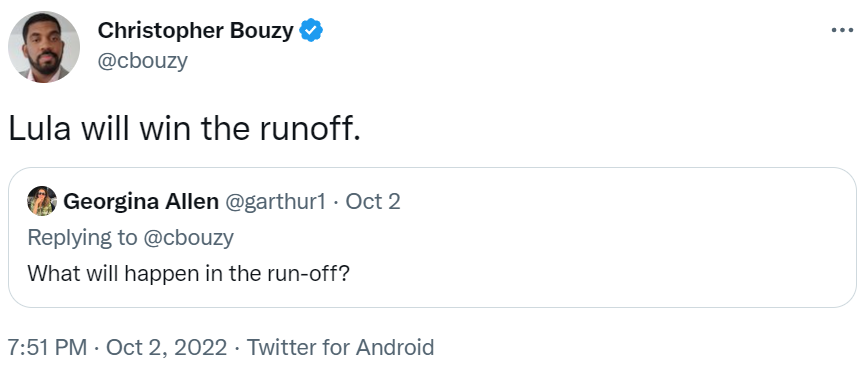Open the Georgina Allen display name
The width and height of the screenshot is (864, 374).
click(x=141, y=202)
